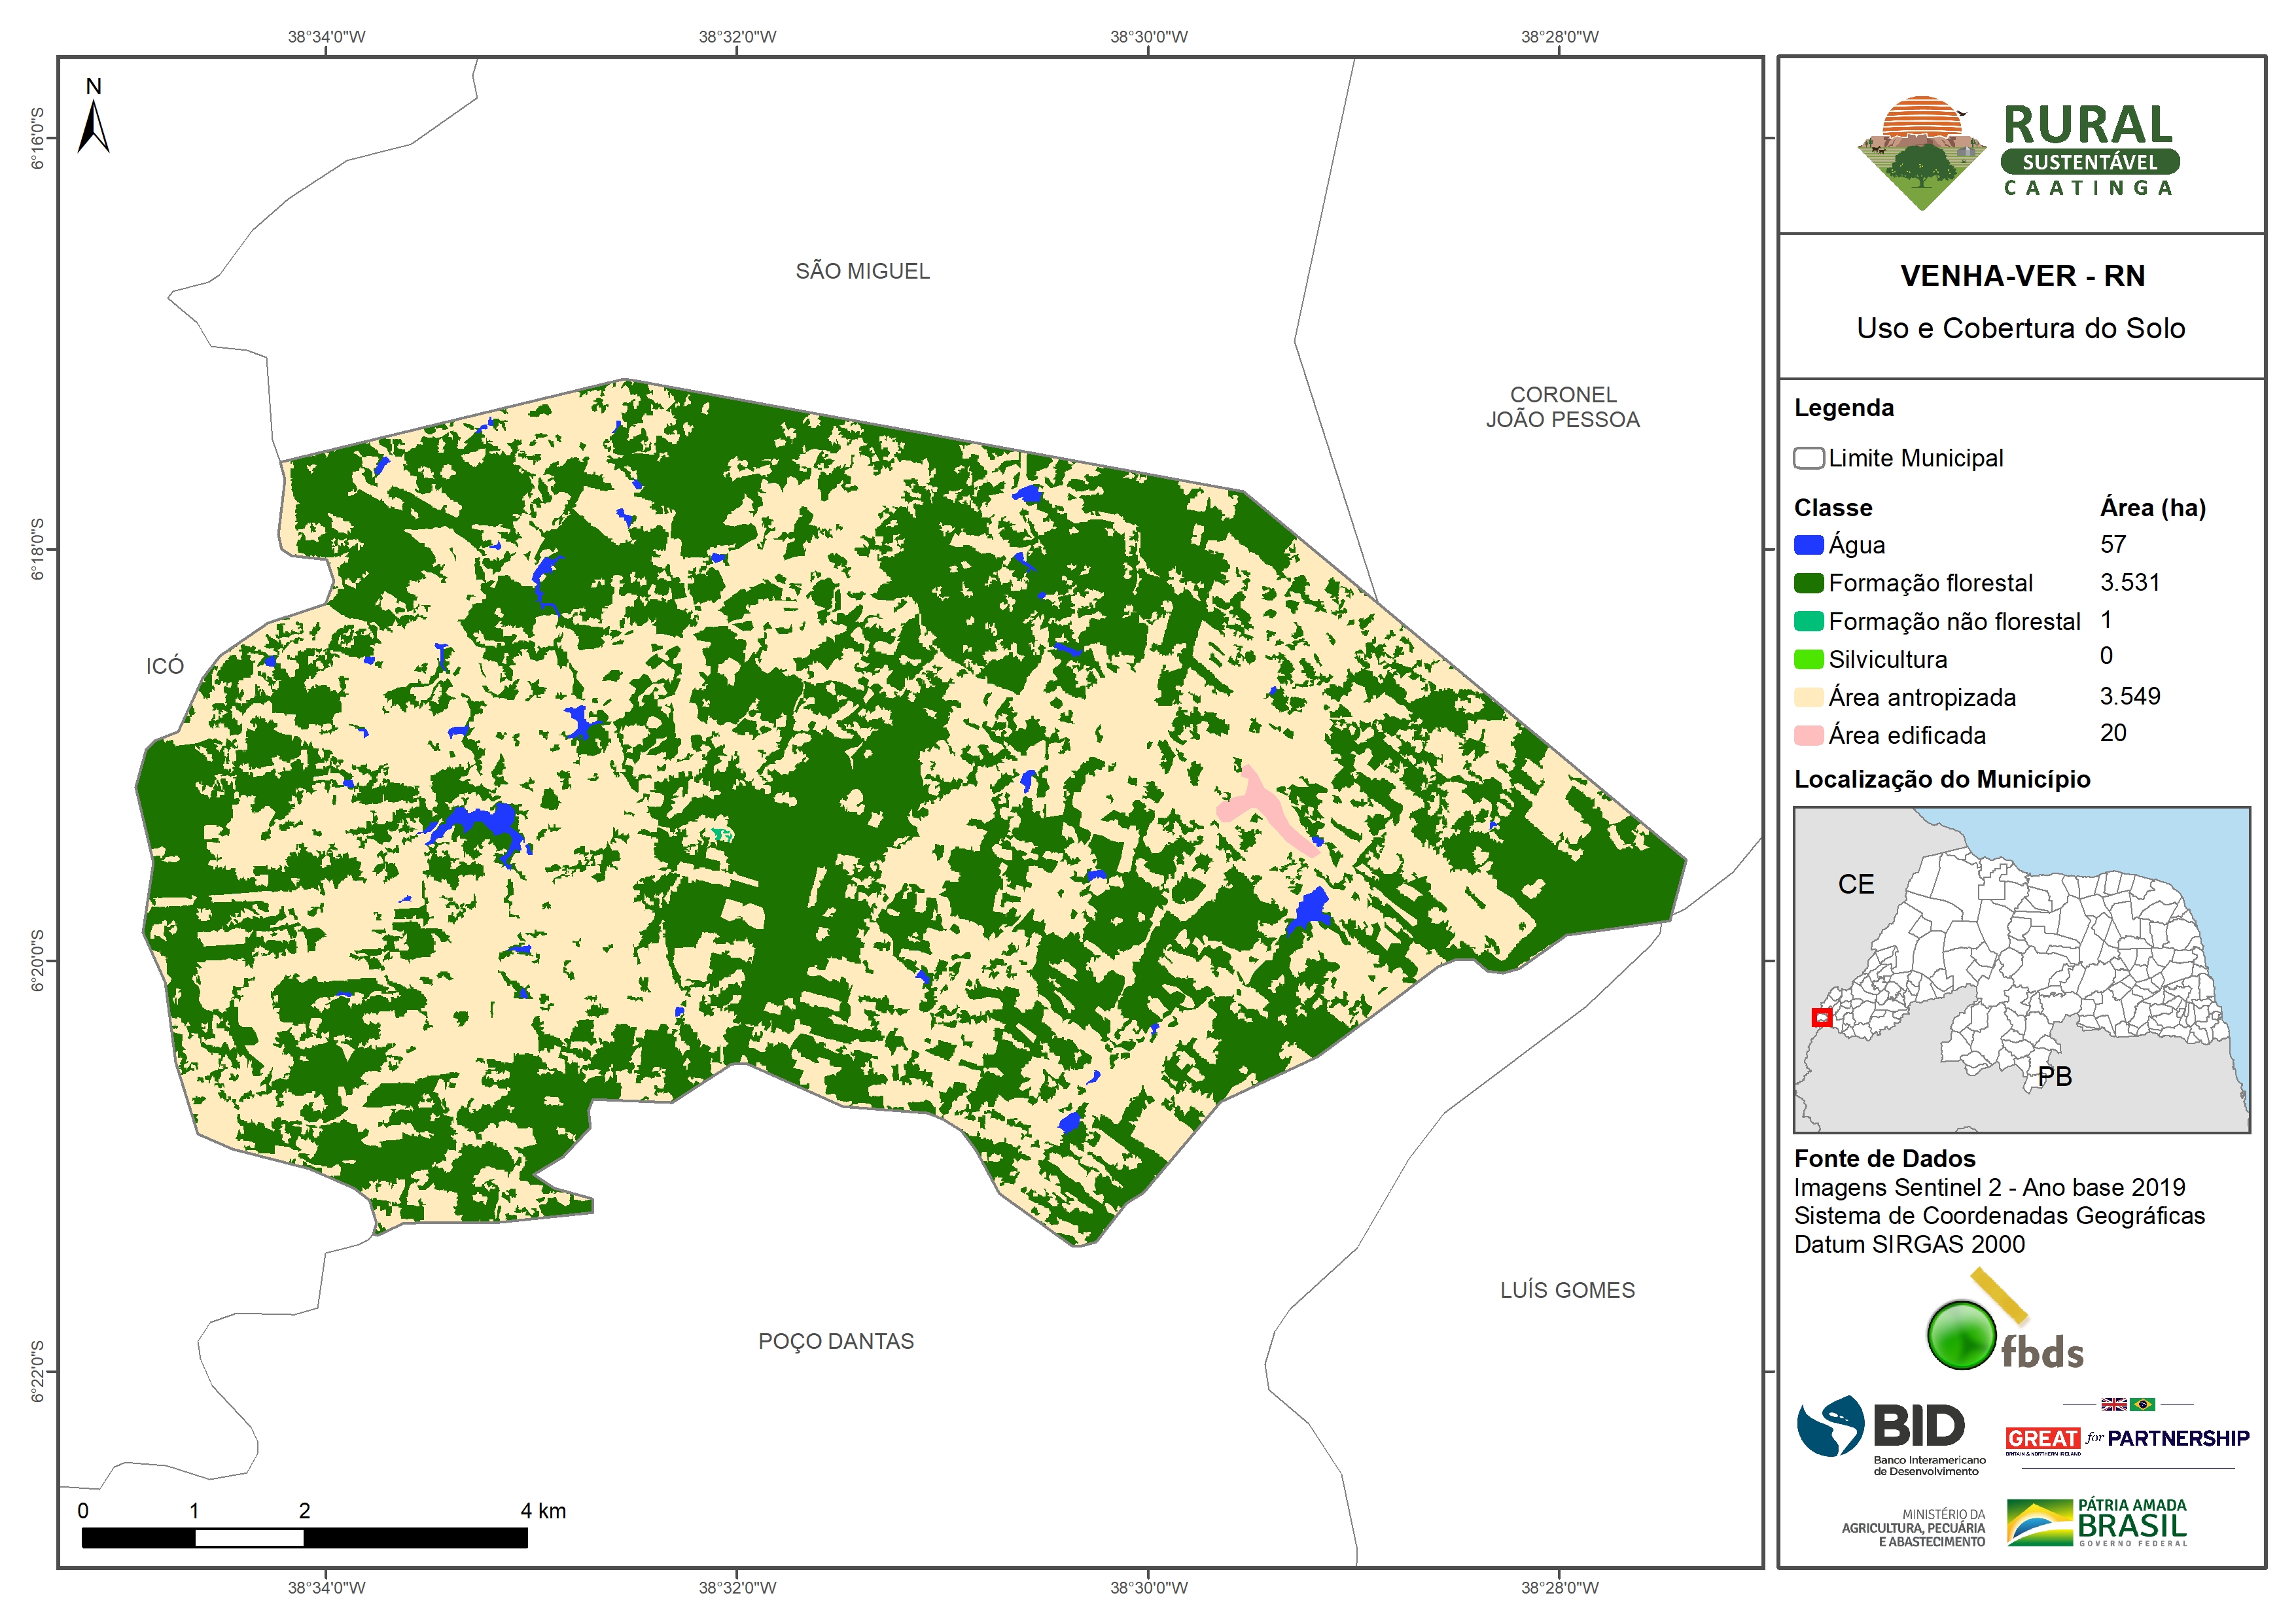Click the fbds green sphere logo
The image size is (2296, 1623).
click(1961, 1334)
